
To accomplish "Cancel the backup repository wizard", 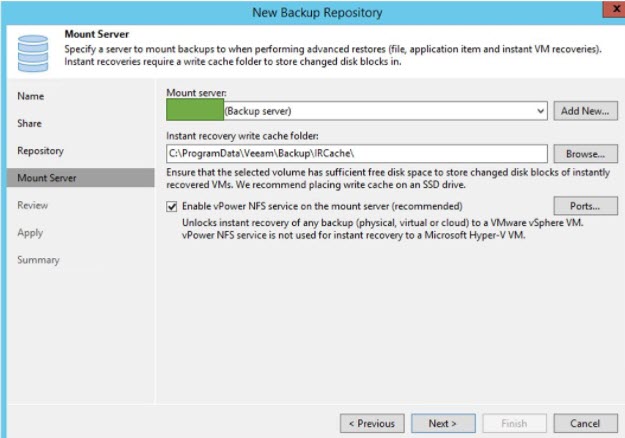I will 585,423.
